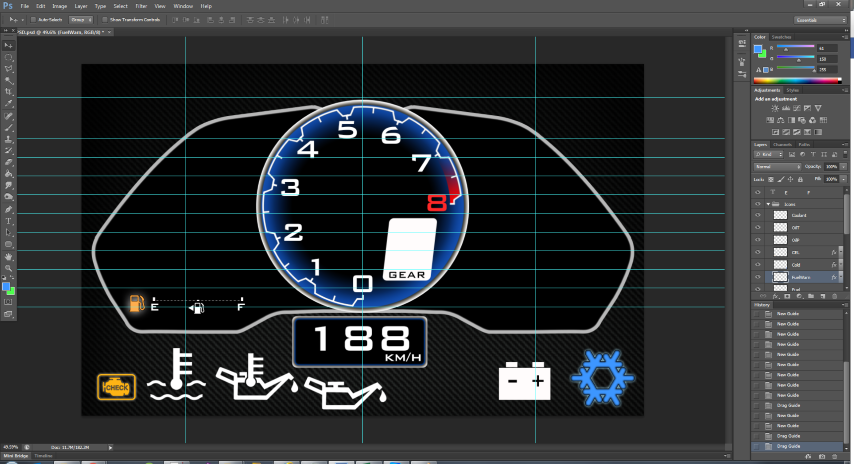Open the layer filter Kind dropdown
The width and height of the screenshot is (854, 464).
[768, 155]
